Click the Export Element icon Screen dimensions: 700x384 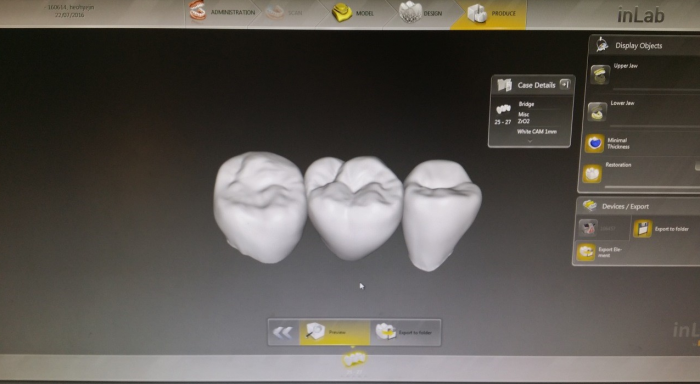click(585, 252)
